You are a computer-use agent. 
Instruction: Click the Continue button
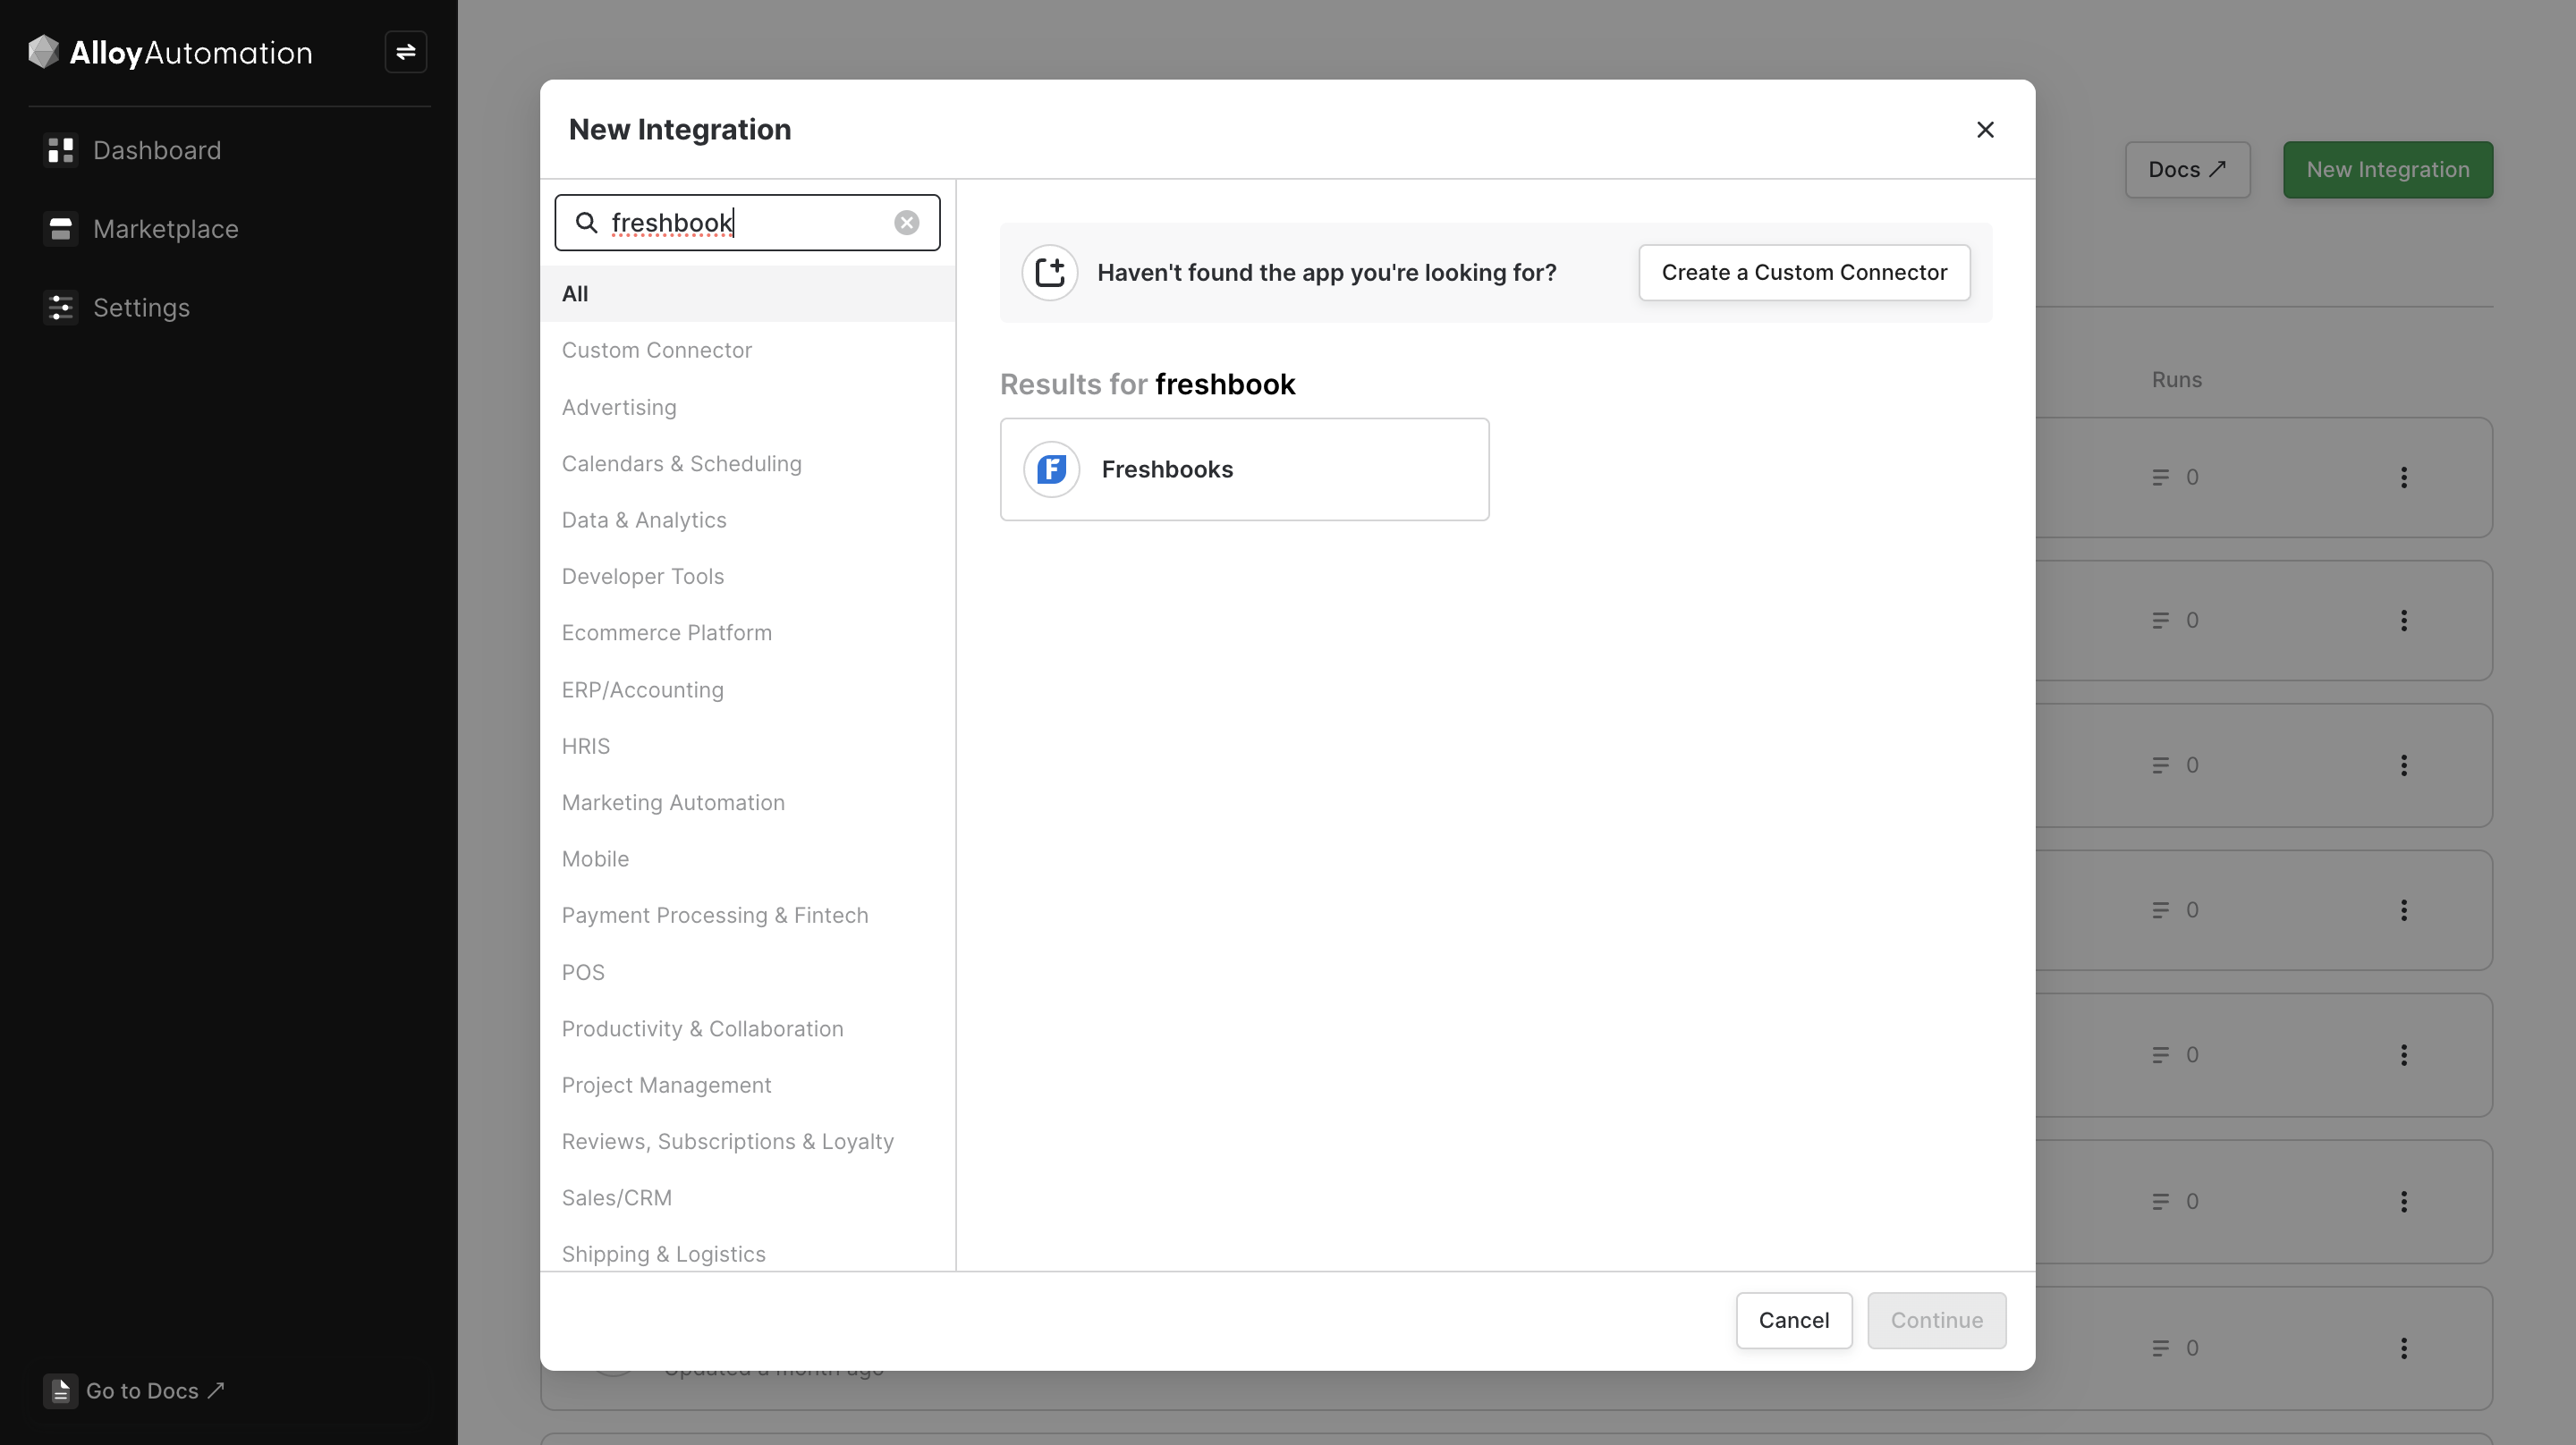(x=1936, y=1320)
